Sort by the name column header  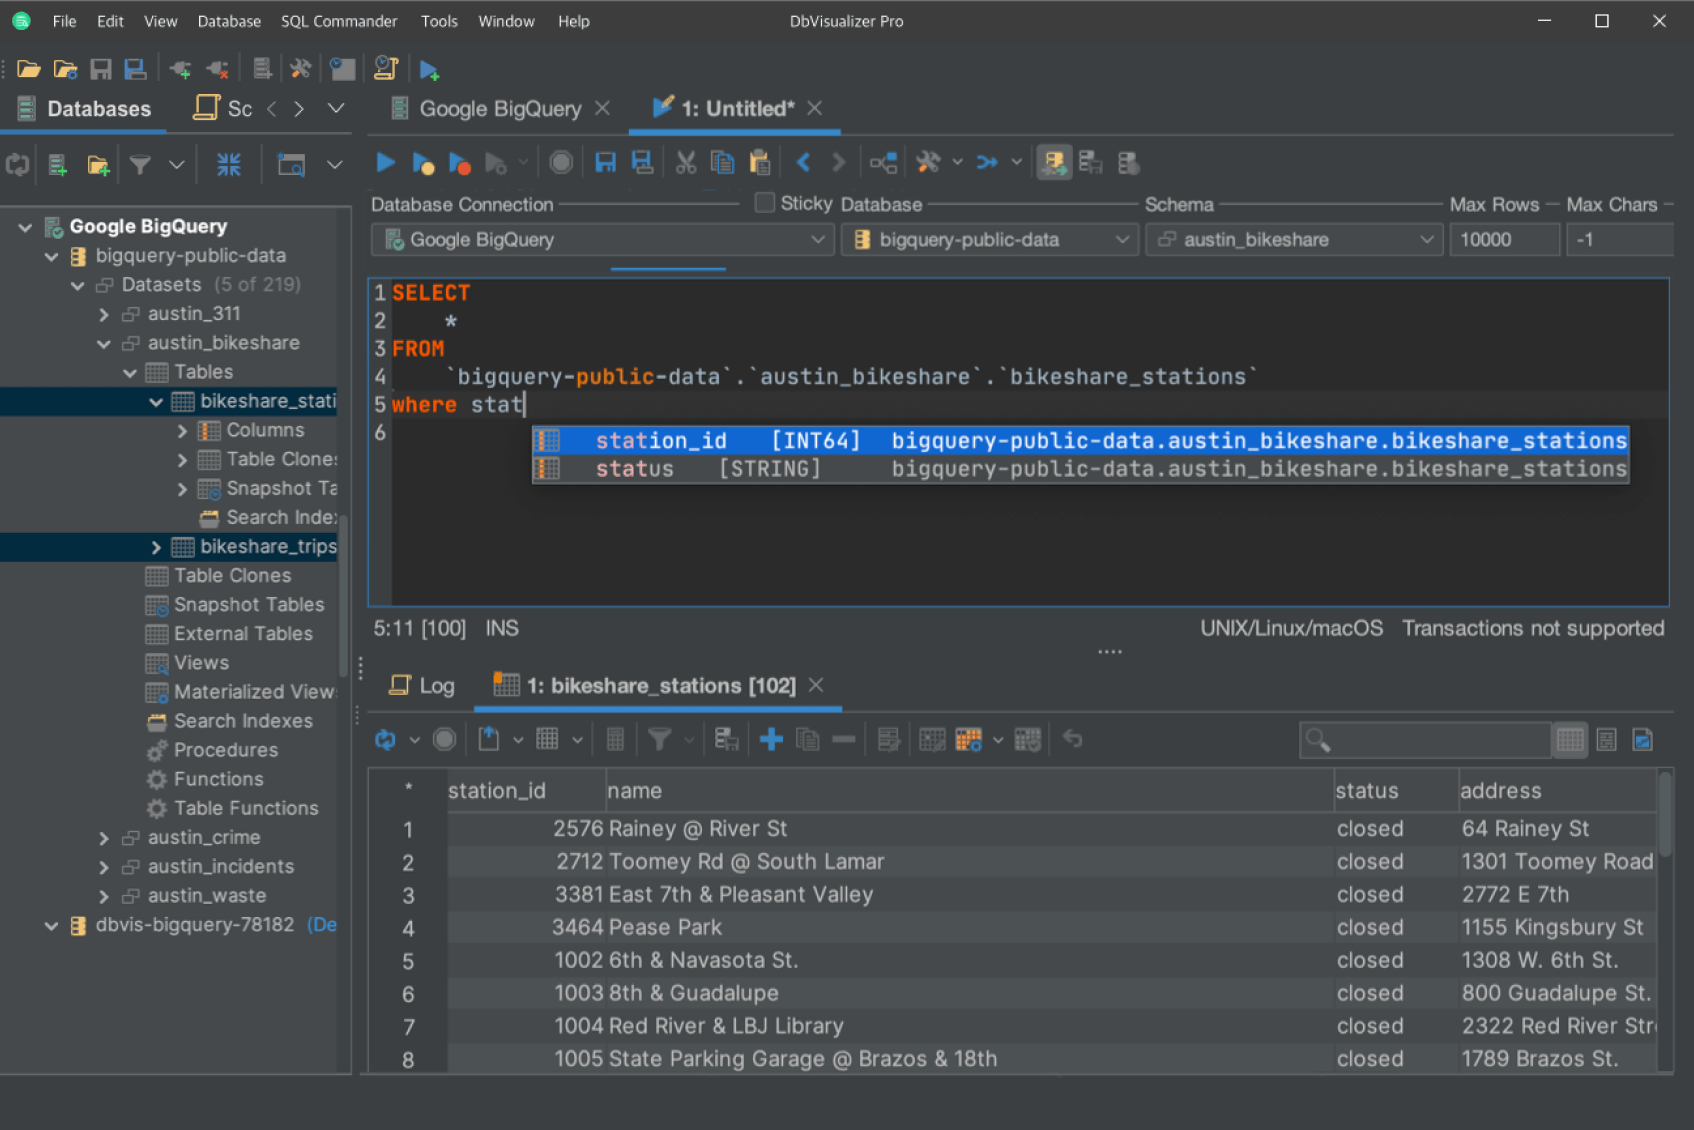click(969, 791)
